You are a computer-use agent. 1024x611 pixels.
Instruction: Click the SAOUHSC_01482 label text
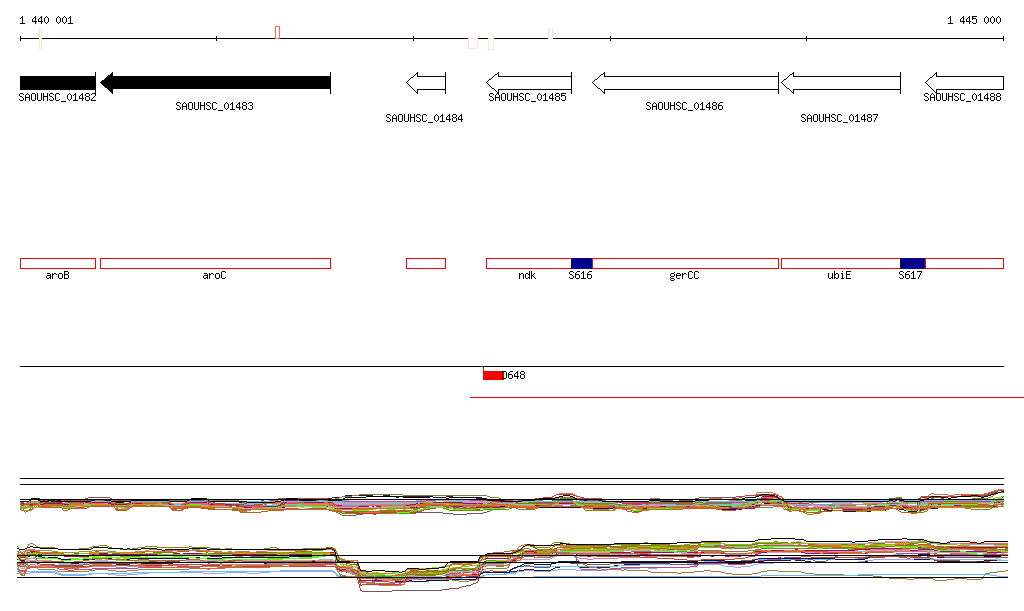(57, 97)
